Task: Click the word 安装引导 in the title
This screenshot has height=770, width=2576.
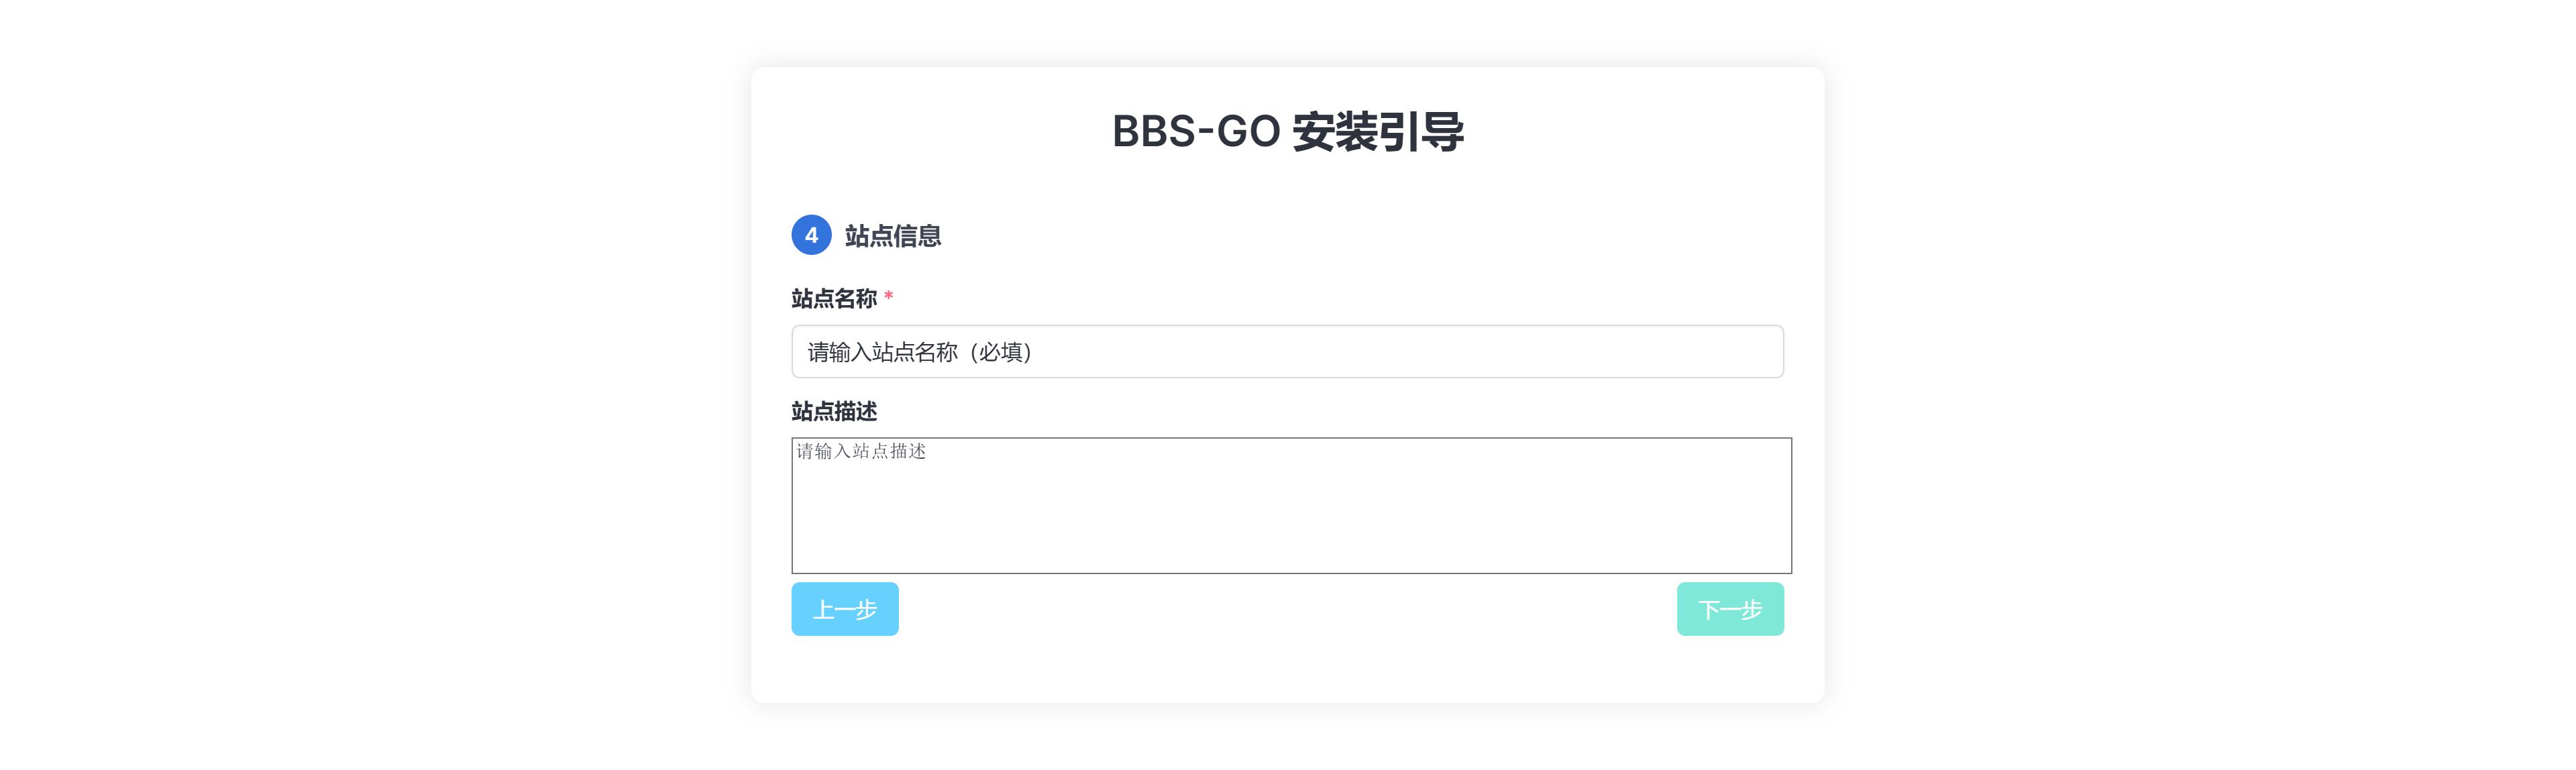Action: click(1377, 132)
